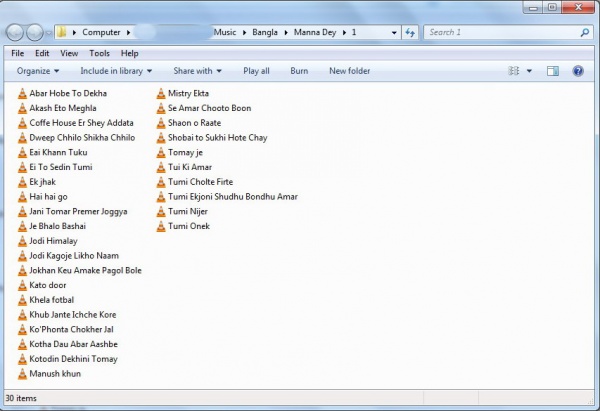Image resolution: width=600 pixels, height=411 pixels.
Task: Click VLC icon of Mistry Ekta
Action: click(160, 93)
